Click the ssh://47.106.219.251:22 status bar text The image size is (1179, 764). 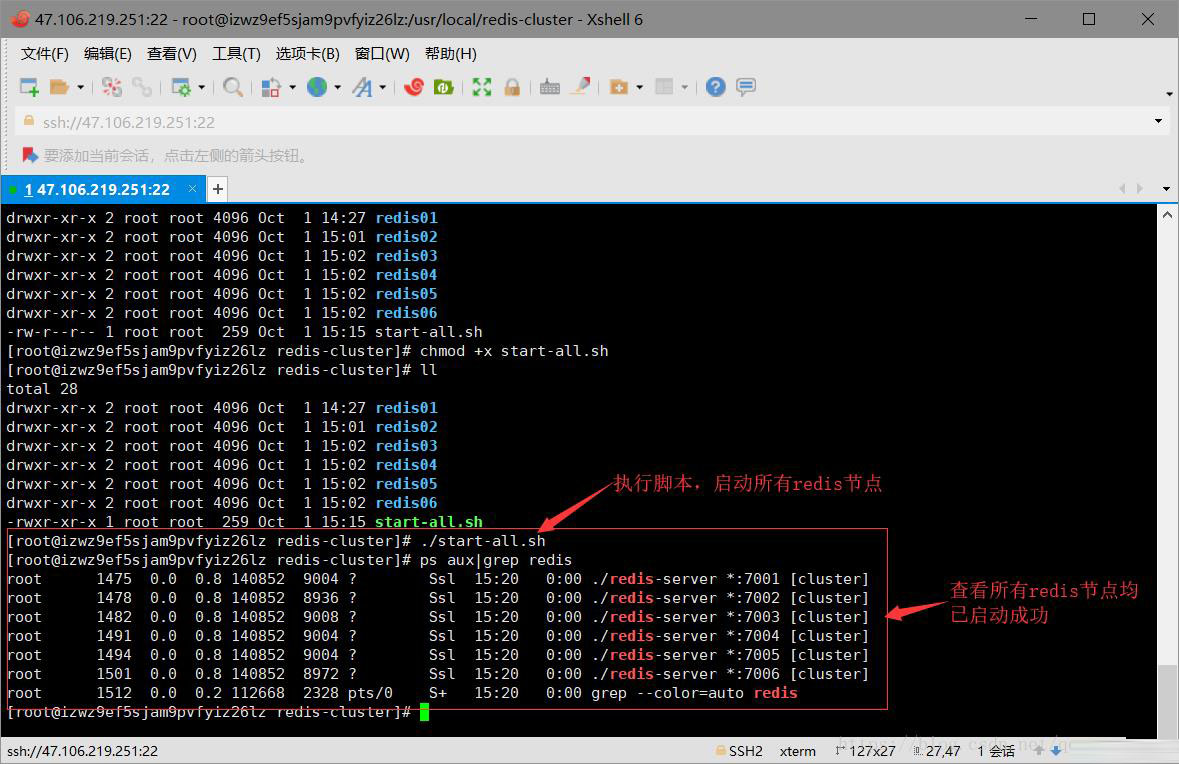pos(83,750)
